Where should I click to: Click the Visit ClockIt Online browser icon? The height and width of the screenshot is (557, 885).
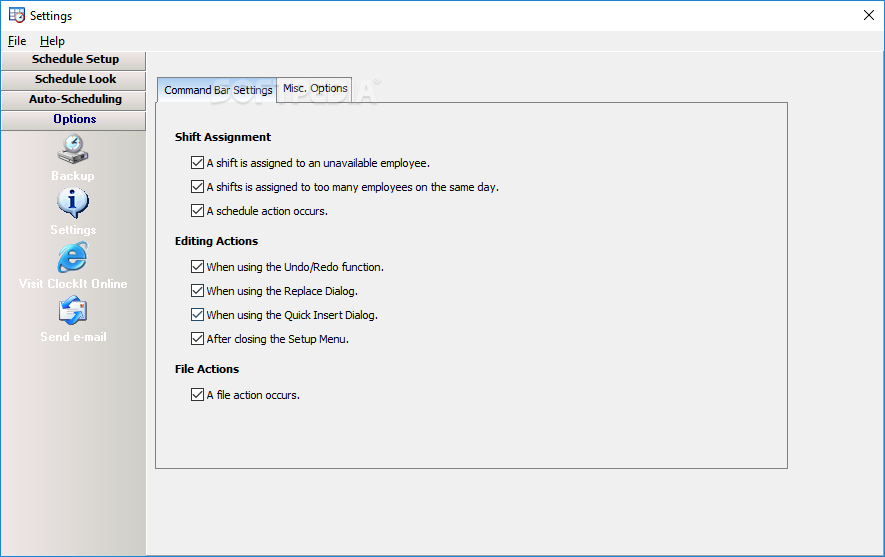(73, 257)
